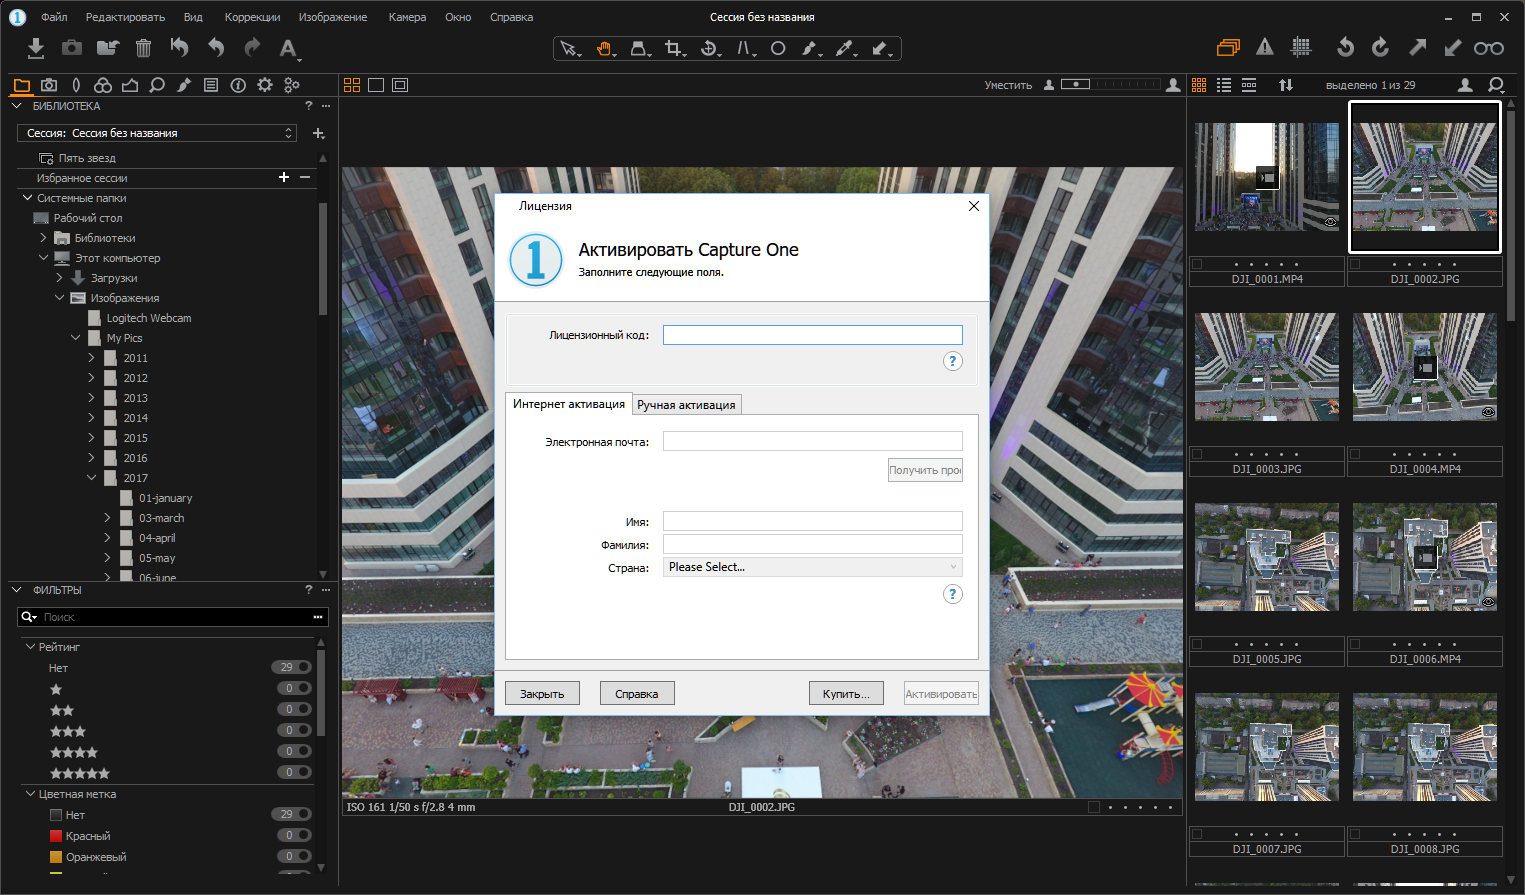Click the Оранжевый color label swatch

[56, 857]
